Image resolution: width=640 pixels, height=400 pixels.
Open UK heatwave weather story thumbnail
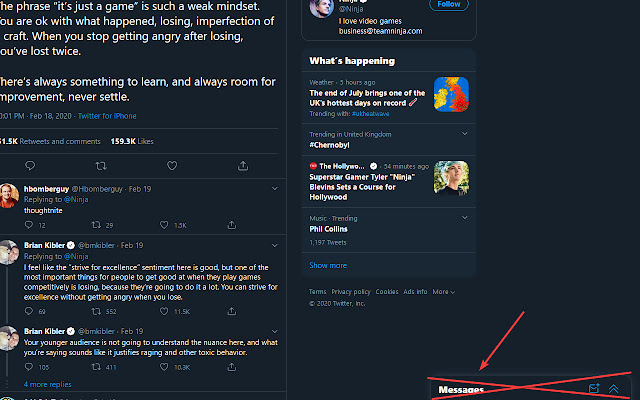451,95
